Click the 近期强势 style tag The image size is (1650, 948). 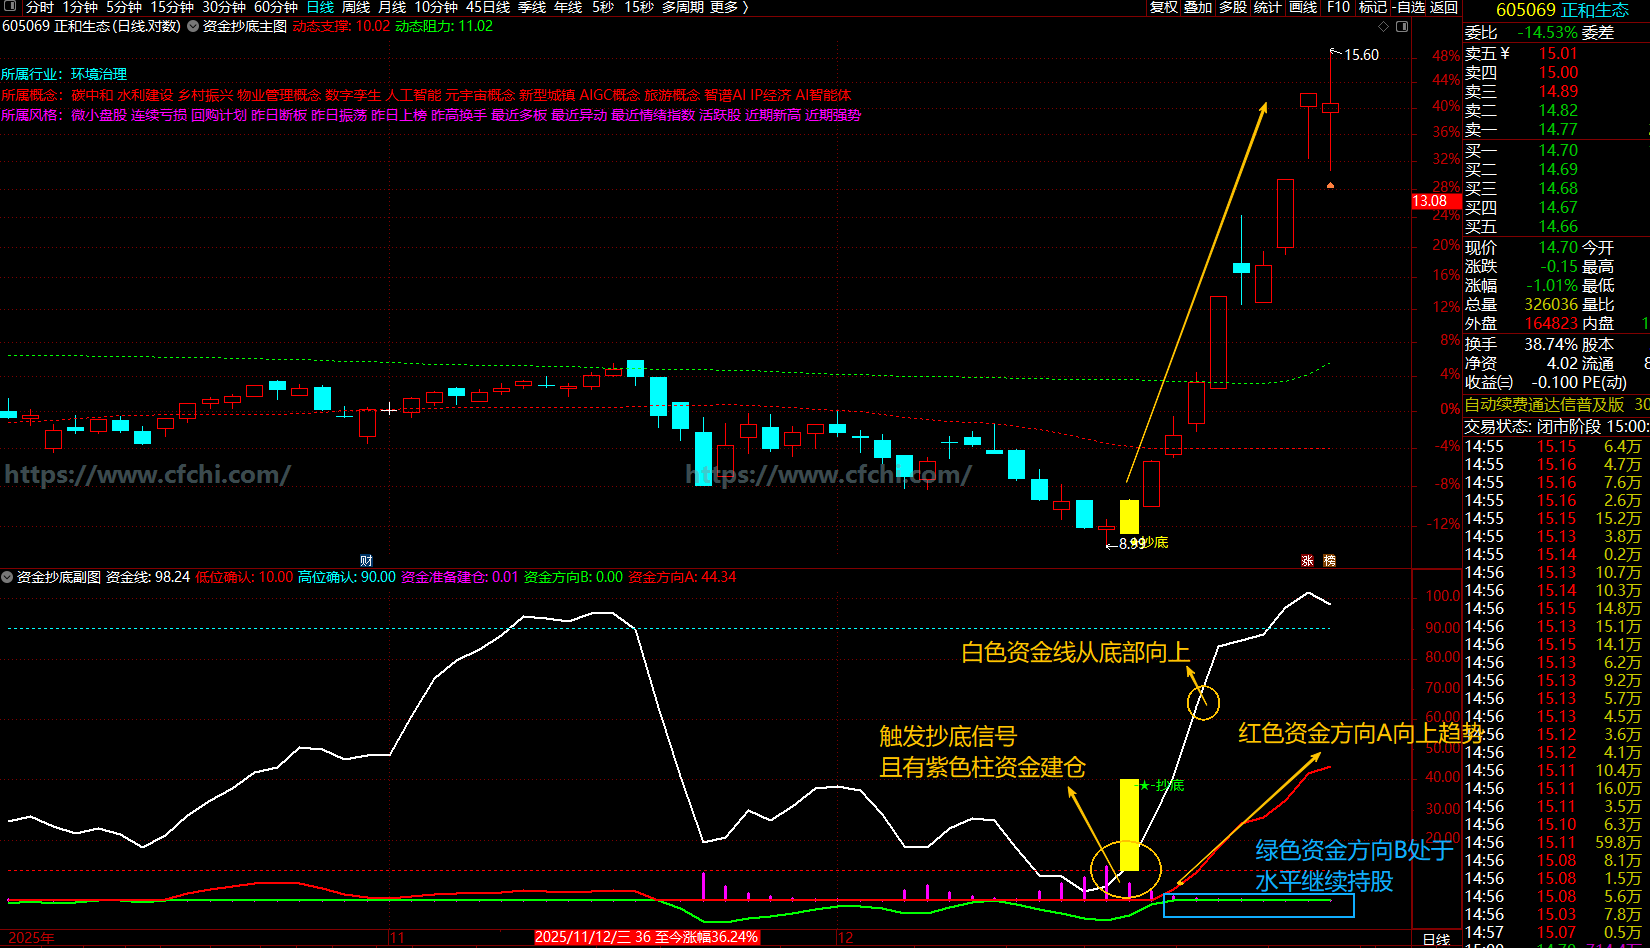pos(833,115)
